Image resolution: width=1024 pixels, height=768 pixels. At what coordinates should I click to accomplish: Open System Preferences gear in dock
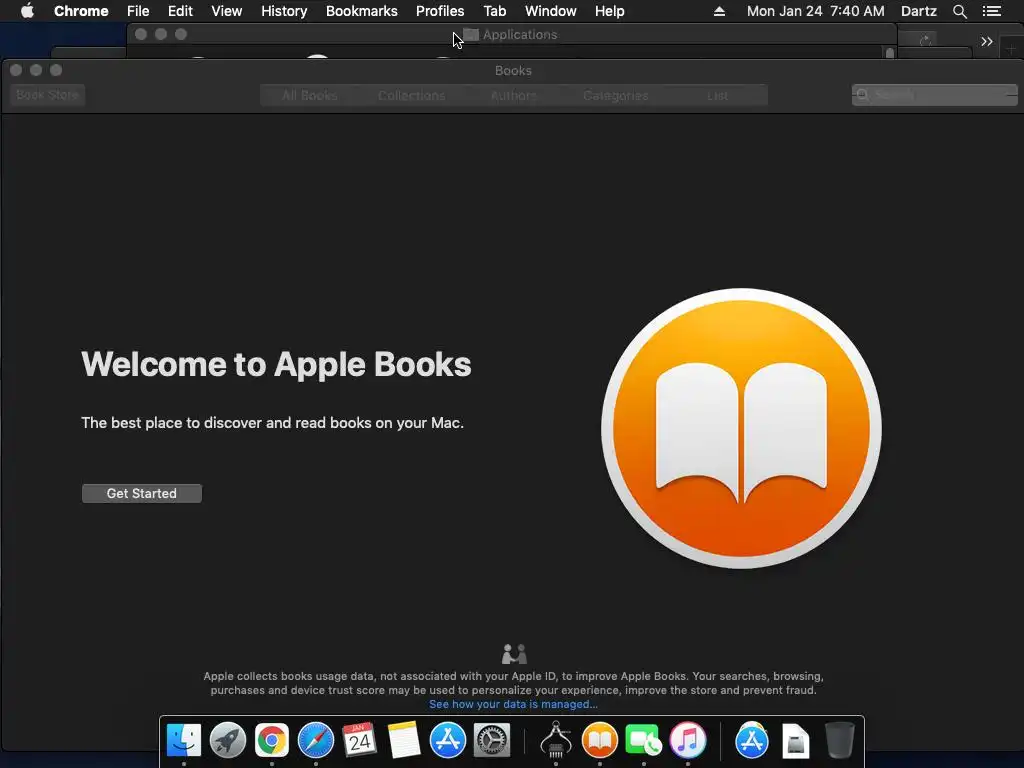[x=491, y=740]
